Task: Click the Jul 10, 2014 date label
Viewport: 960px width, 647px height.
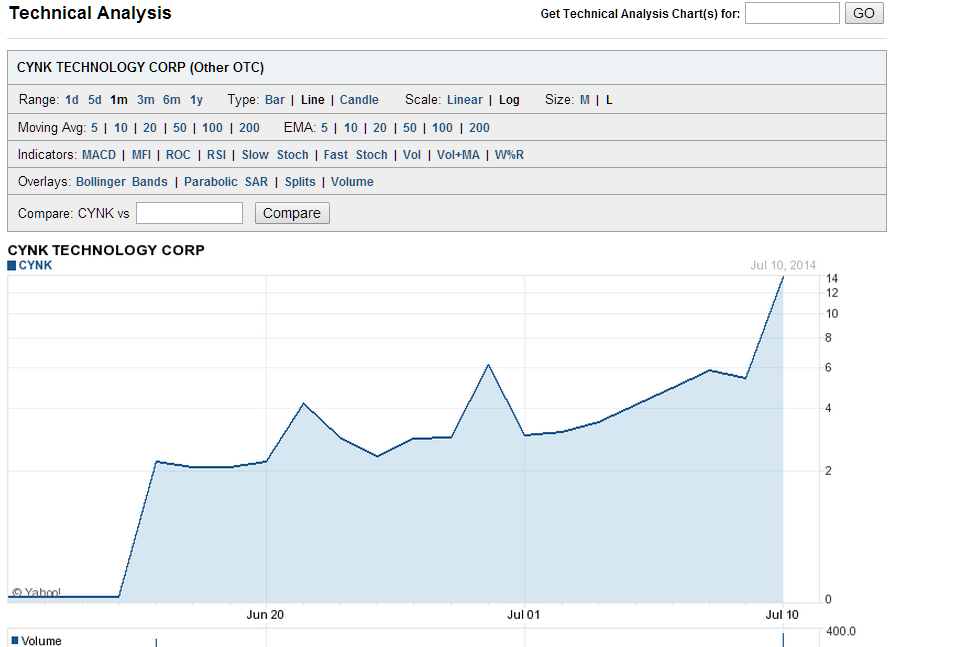Action: 783,265
